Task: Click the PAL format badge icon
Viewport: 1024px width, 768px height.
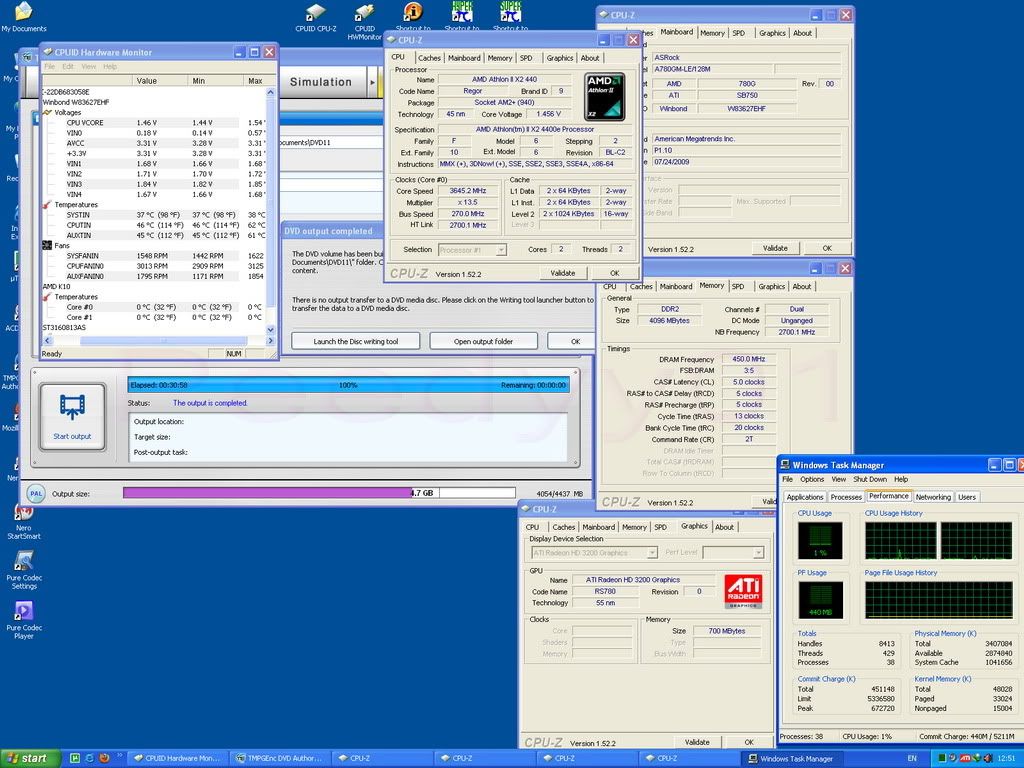Action: click(36, 494)
